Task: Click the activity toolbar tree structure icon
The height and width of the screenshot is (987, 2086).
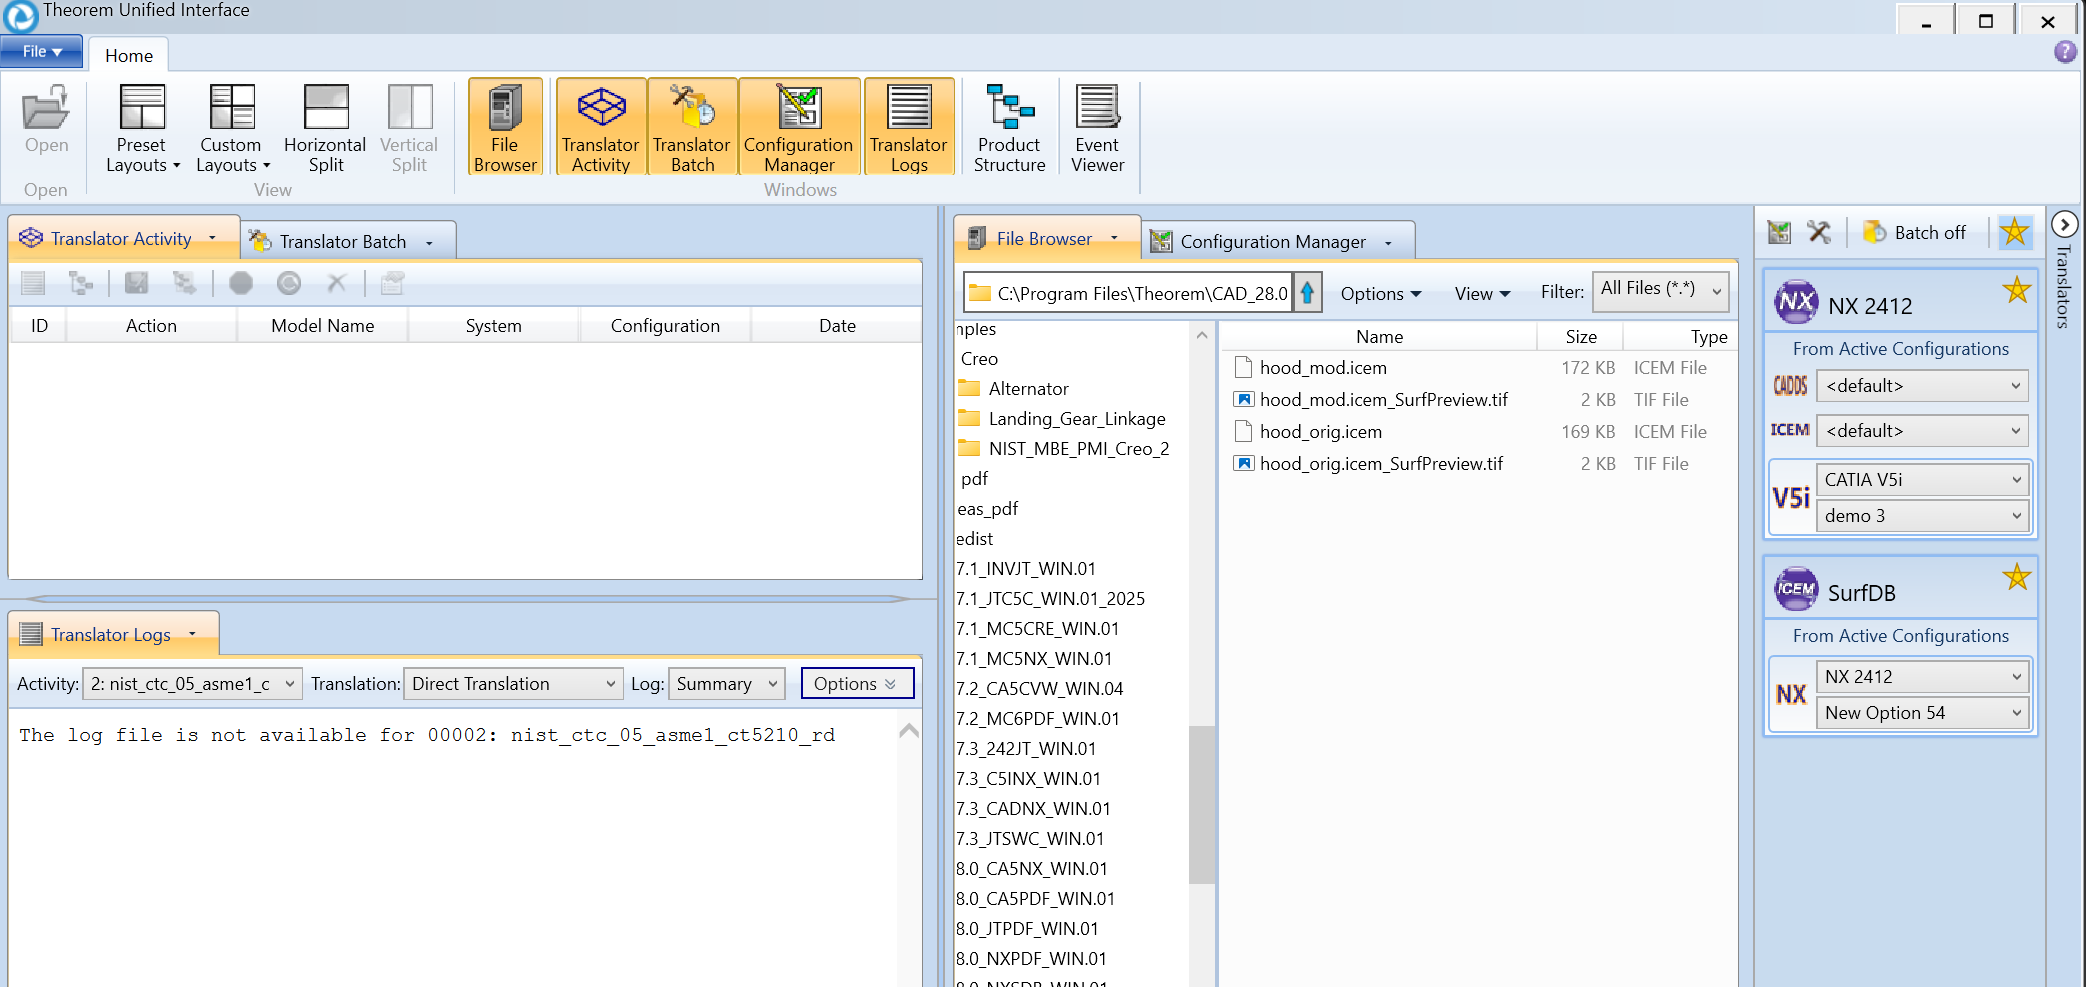Action: pos(81,283)
